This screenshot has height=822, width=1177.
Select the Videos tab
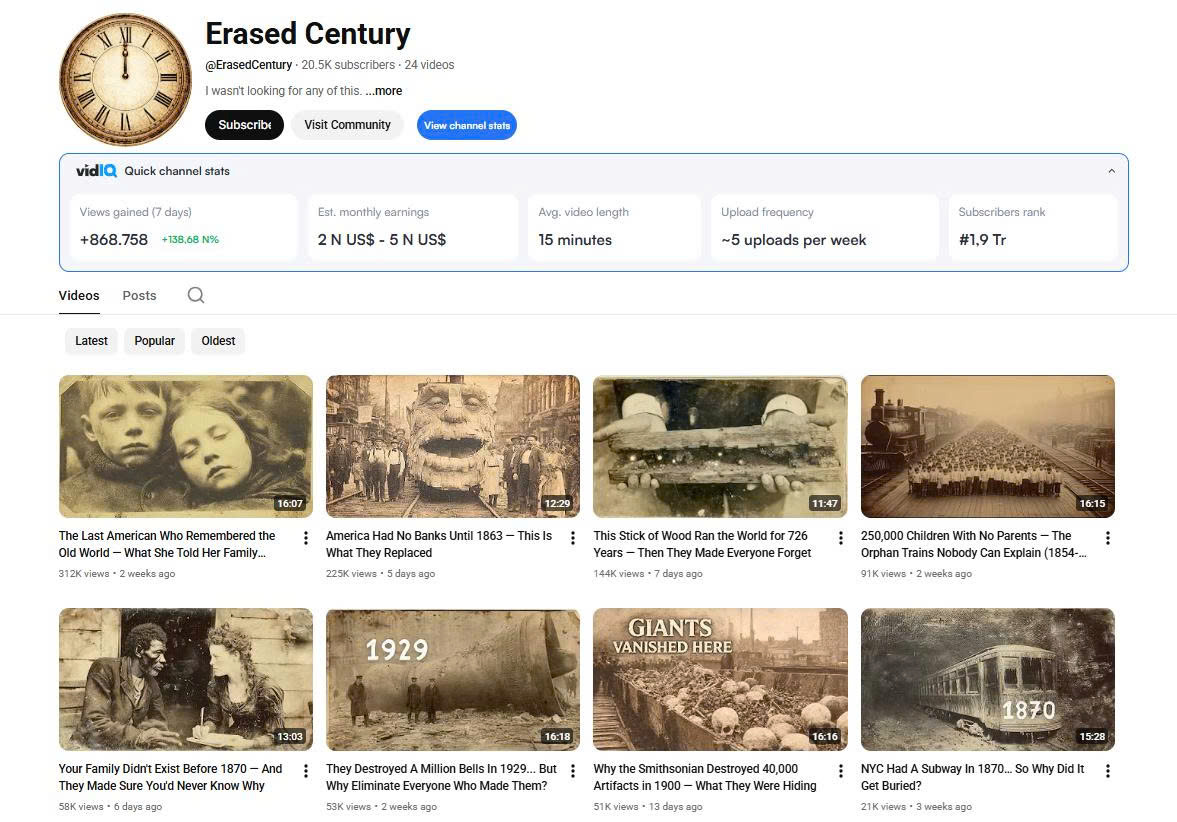(x=79, y=296)
